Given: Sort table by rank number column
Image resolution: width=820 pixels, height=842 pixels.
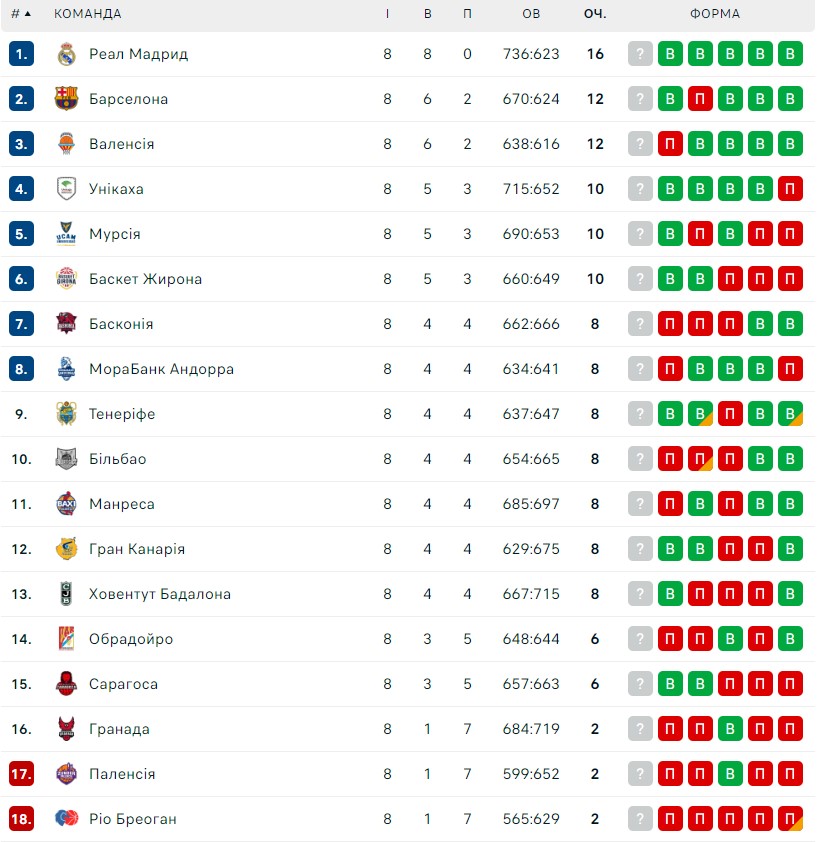Looking at the screenshot, I should click(x=21, y=14).
